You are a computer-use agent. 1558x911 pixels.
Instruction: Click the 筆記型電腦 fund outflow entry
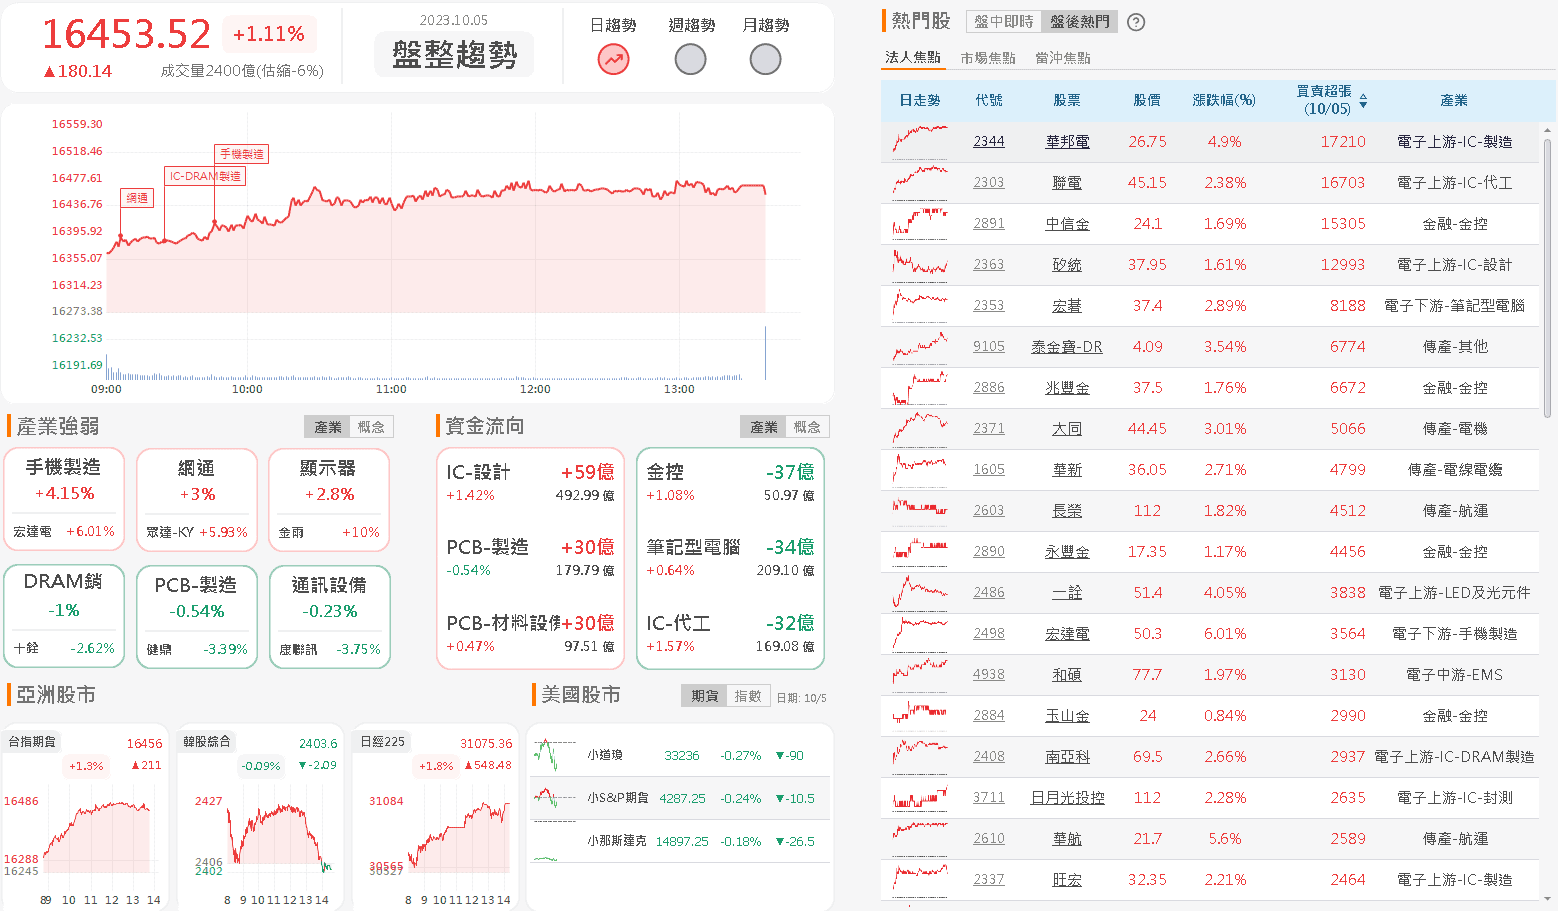click(x=730, y=557)
